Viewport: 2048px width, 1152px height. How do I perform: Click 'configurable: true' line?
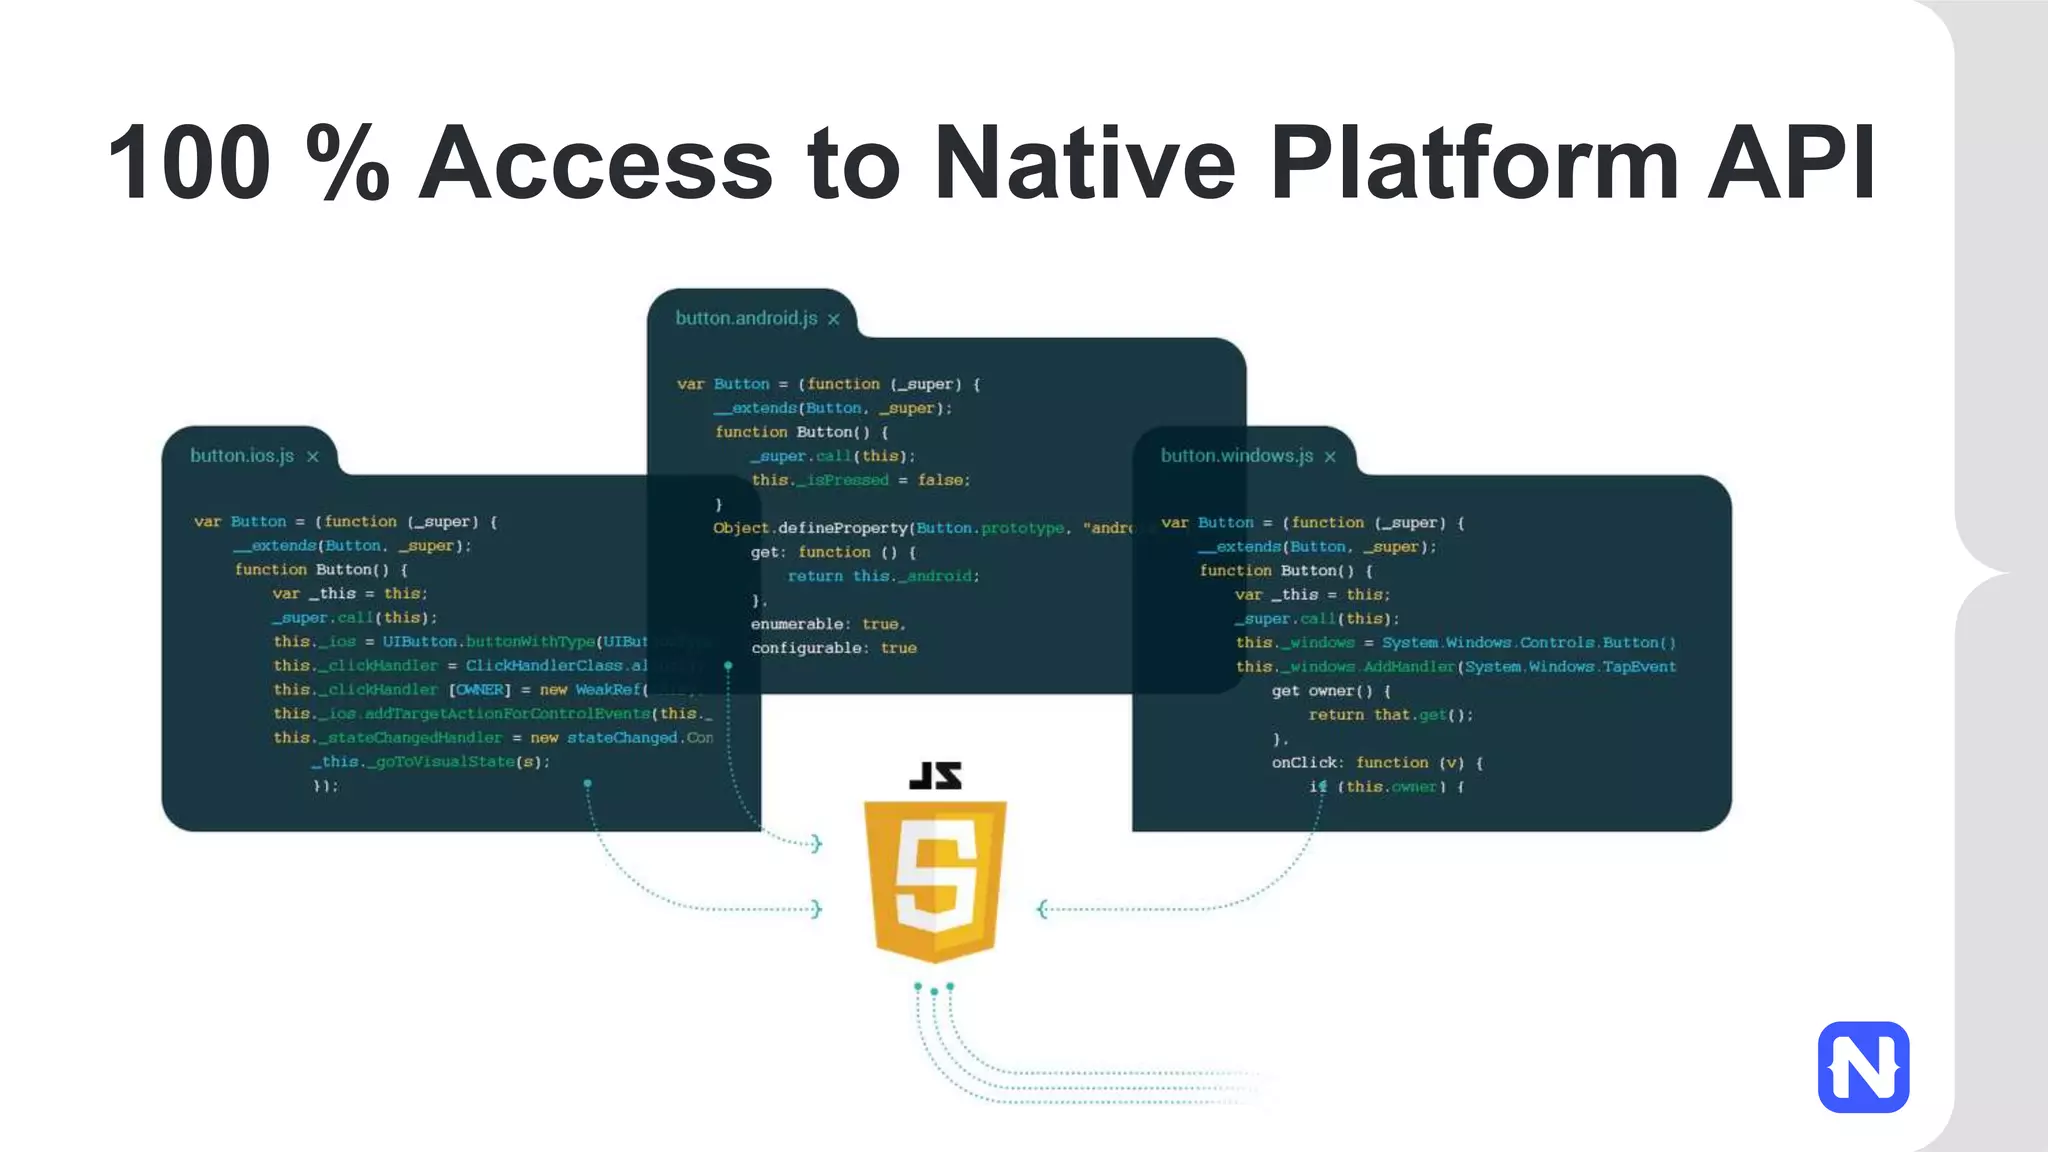click(834, 648)
